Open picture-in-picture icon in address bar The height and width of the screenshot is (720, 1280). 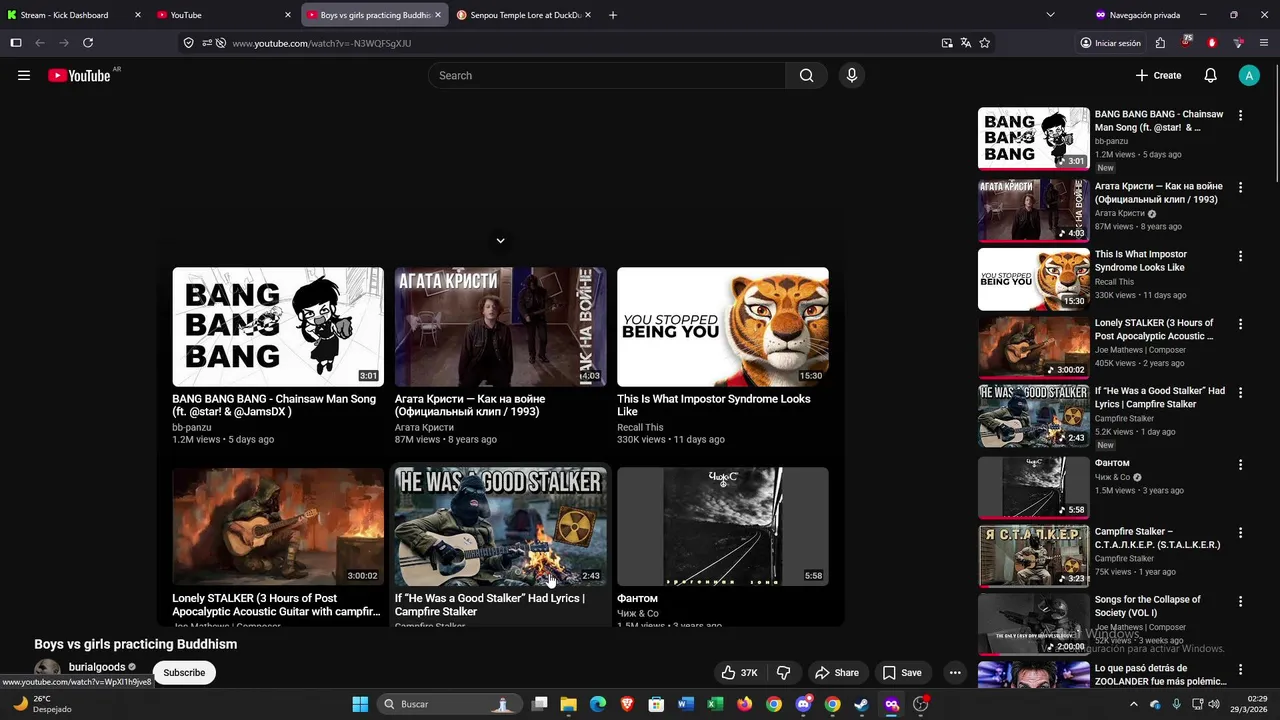947,43
